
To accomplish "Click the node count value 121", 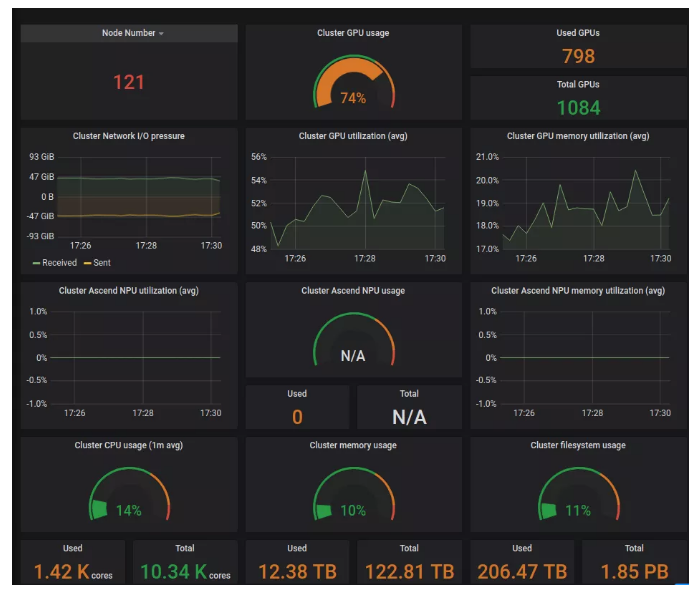I will 129,82.
